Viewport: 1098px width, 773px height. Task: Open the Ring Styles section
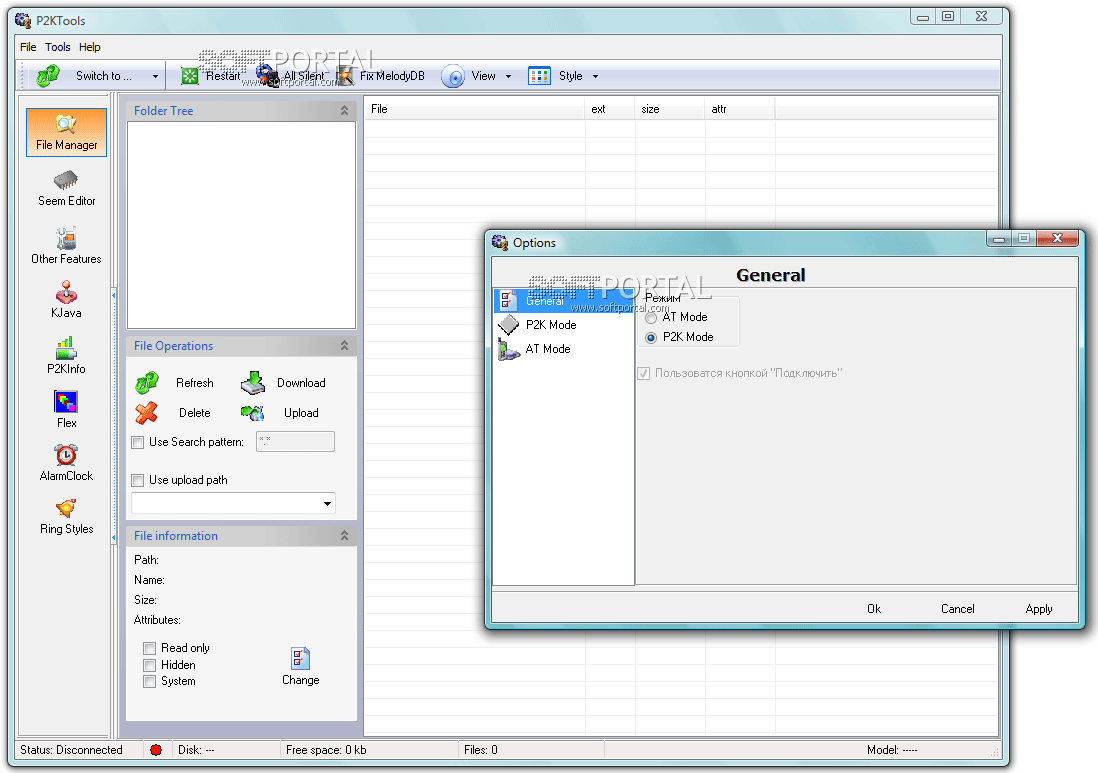[67, 517]
